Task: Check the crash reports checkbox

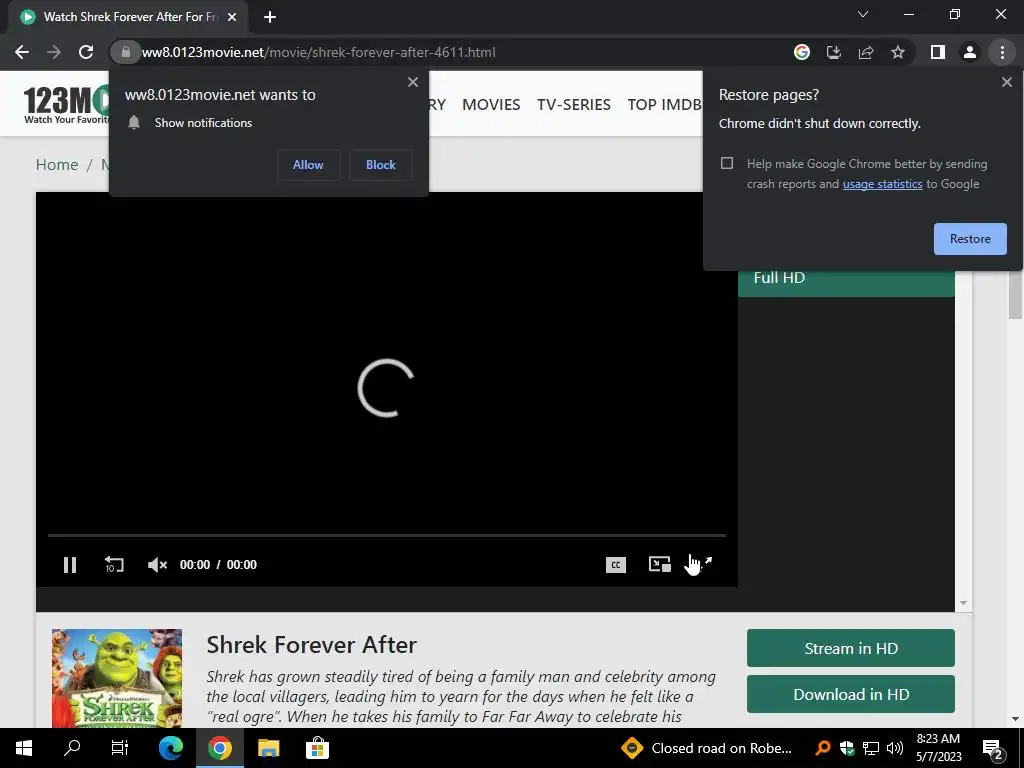Action: click(x=727, y=163)
